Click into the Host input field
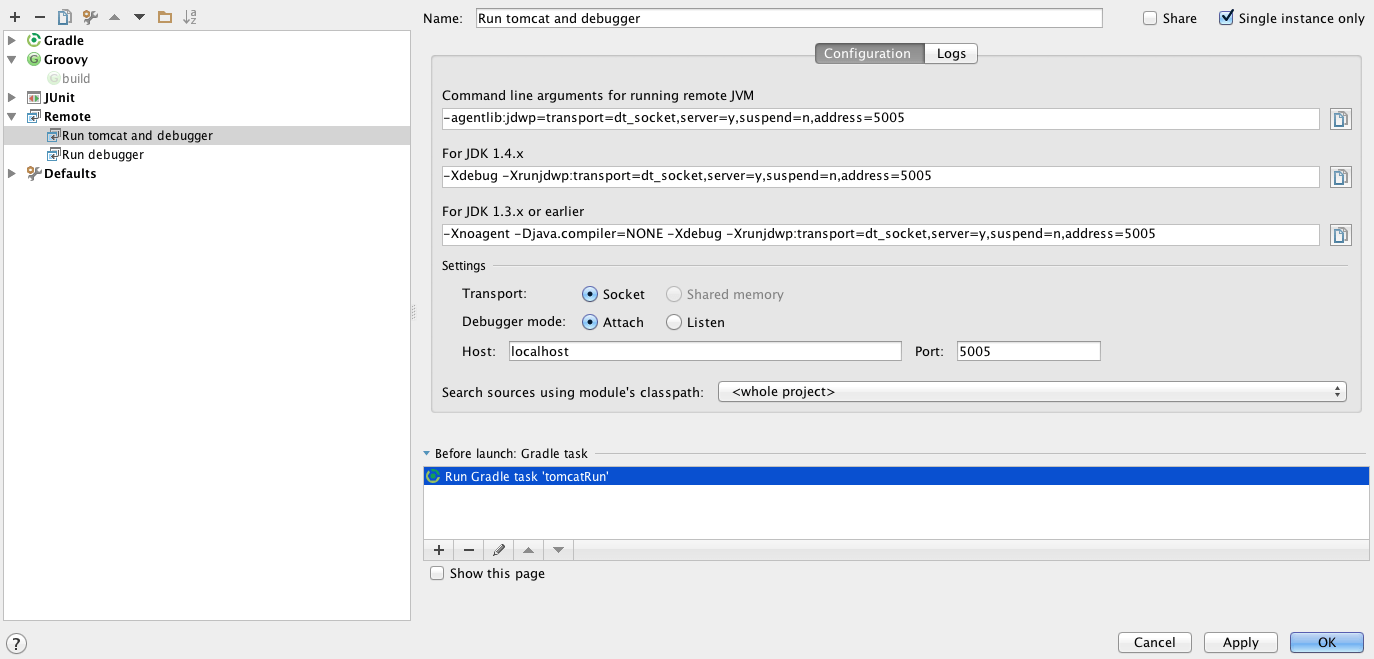Viewport: 1374px width, 659px height. tap(705, 351)
